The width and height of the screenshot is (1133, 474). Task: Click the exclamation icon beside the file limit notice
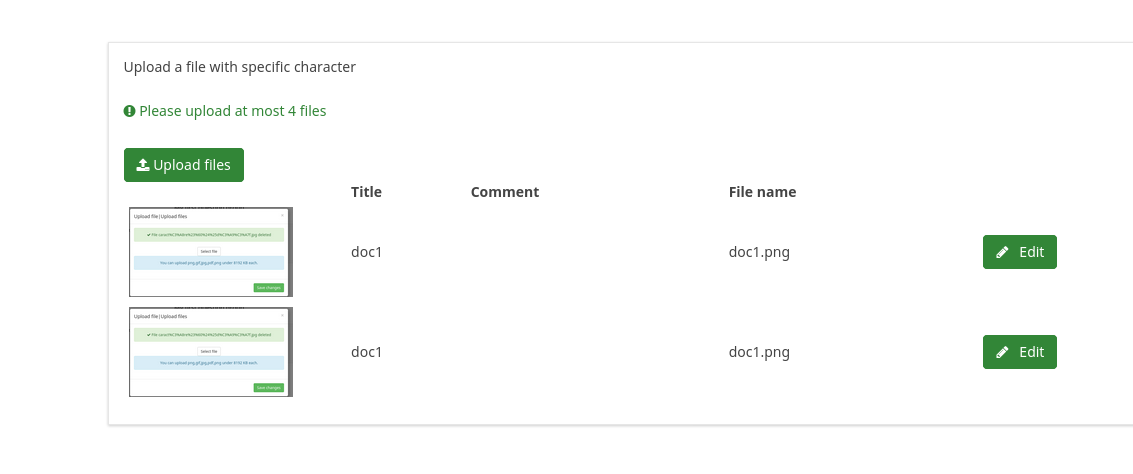point(129,111)
